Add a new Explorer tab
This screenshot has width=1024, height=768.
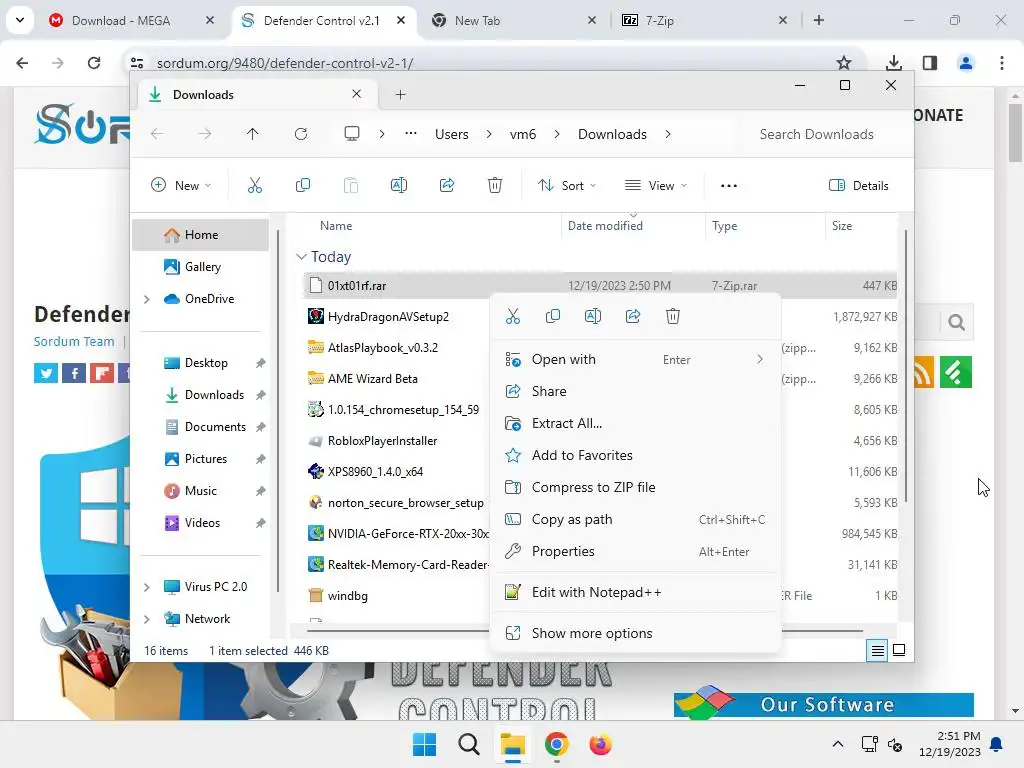[x=400, y=95]
